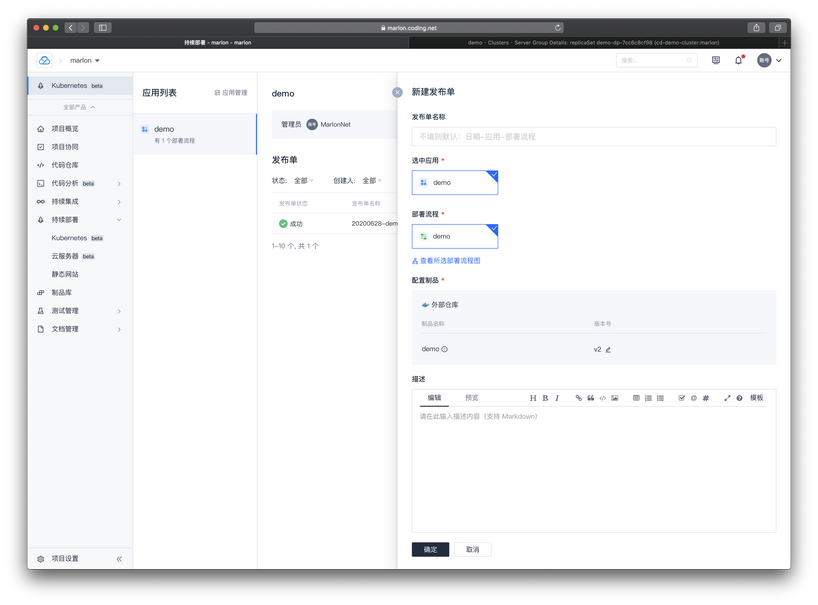Open the 模板 template option
818x605 pixels.
pos(756,398)
